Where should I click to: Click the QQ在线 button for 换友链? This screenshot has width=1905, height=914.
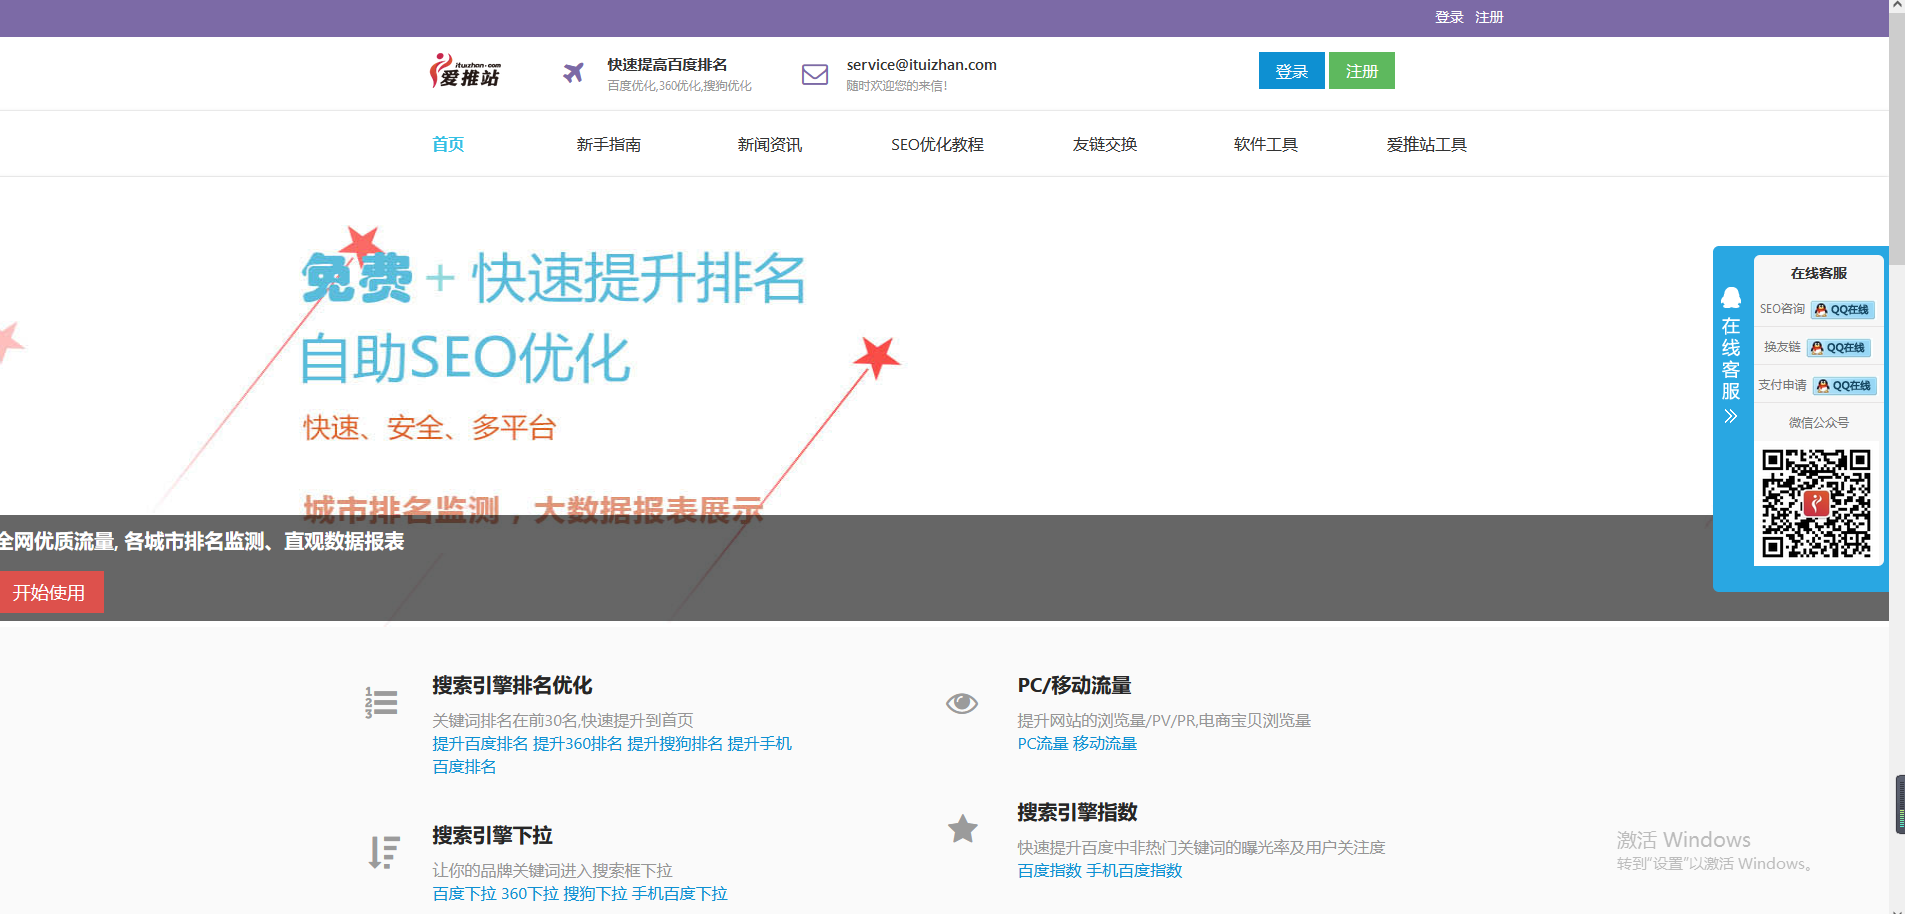pyautogui.click(x=1838, y=348)
